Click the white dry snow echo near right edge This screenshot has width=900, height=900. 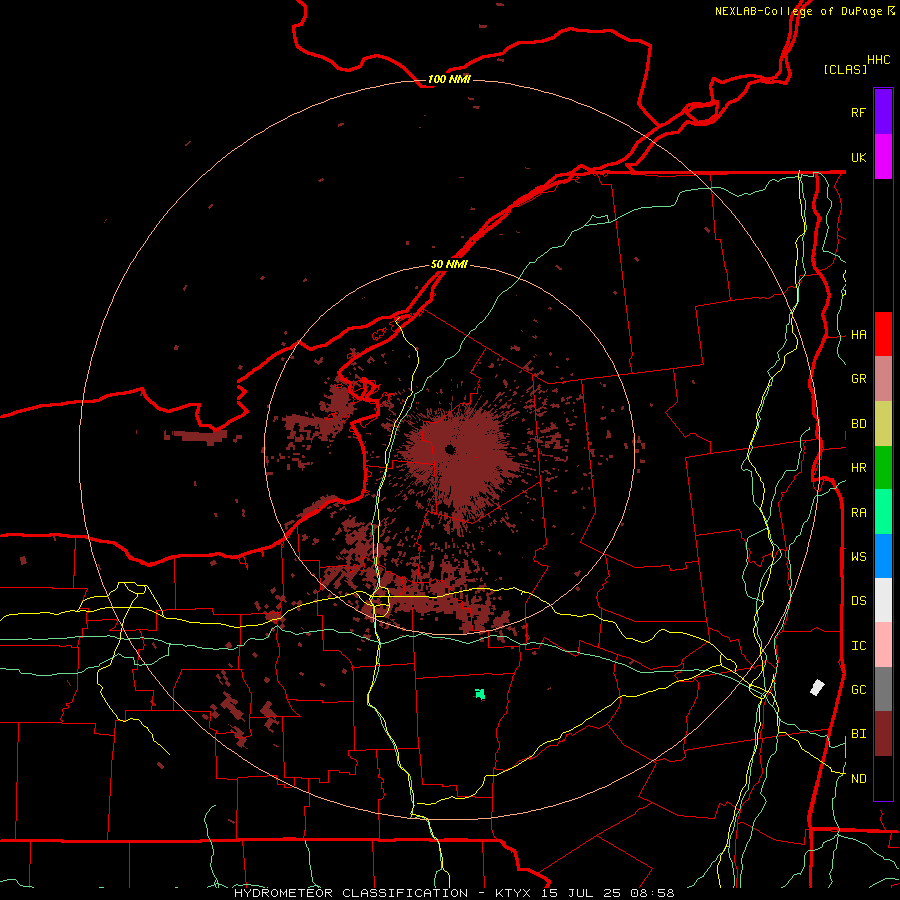[x=817, y=687]
